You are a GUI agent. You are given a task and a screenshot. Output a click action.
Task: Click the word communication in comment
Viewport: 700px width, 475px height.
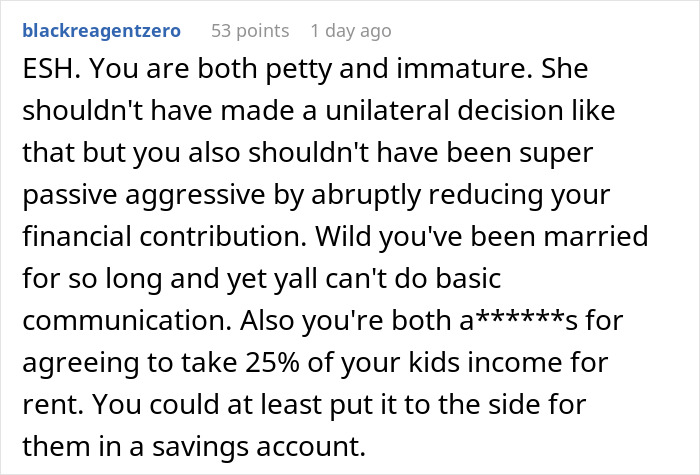127,321
